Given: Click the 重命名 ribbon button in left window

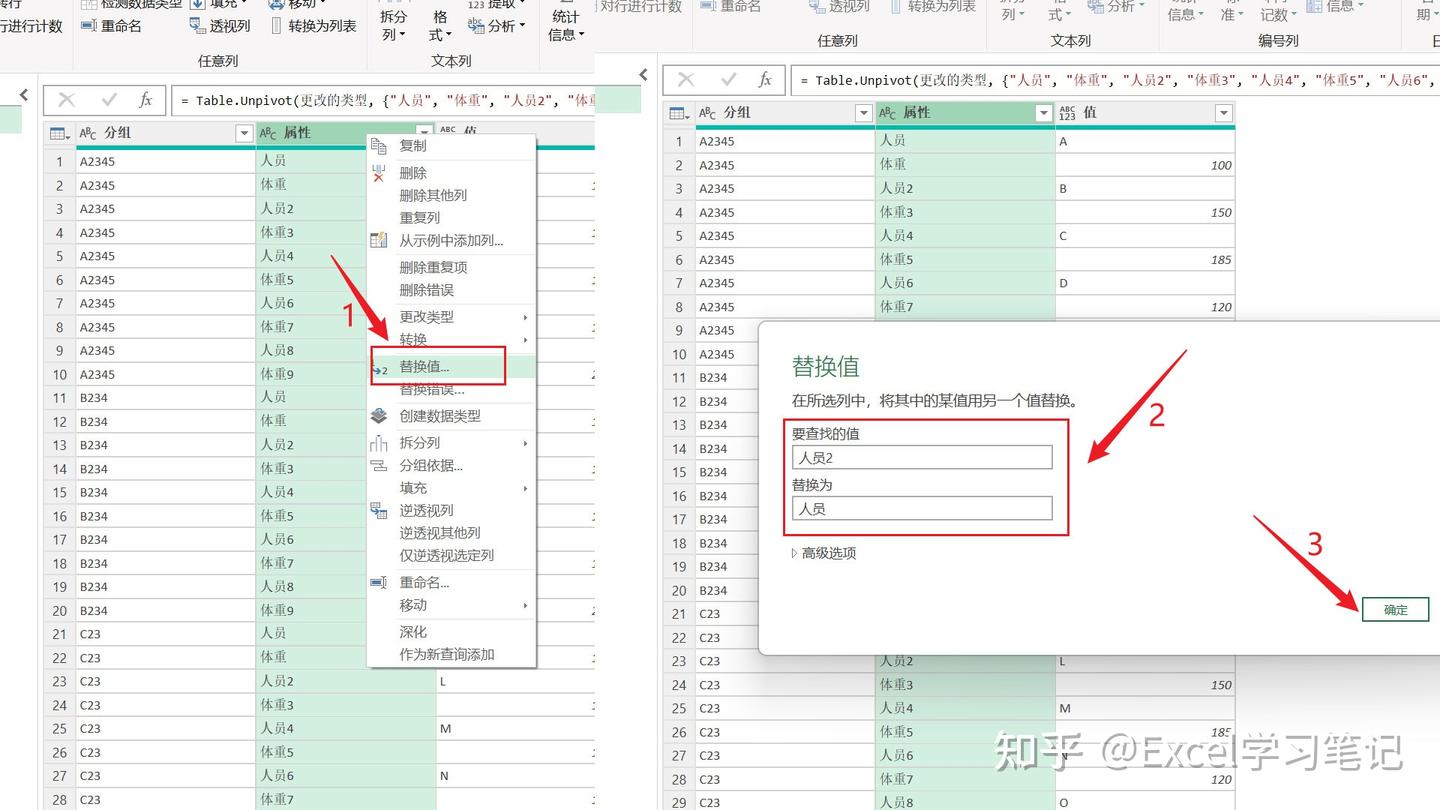Looking at the screenshot, I should click(x=111, y=26).
